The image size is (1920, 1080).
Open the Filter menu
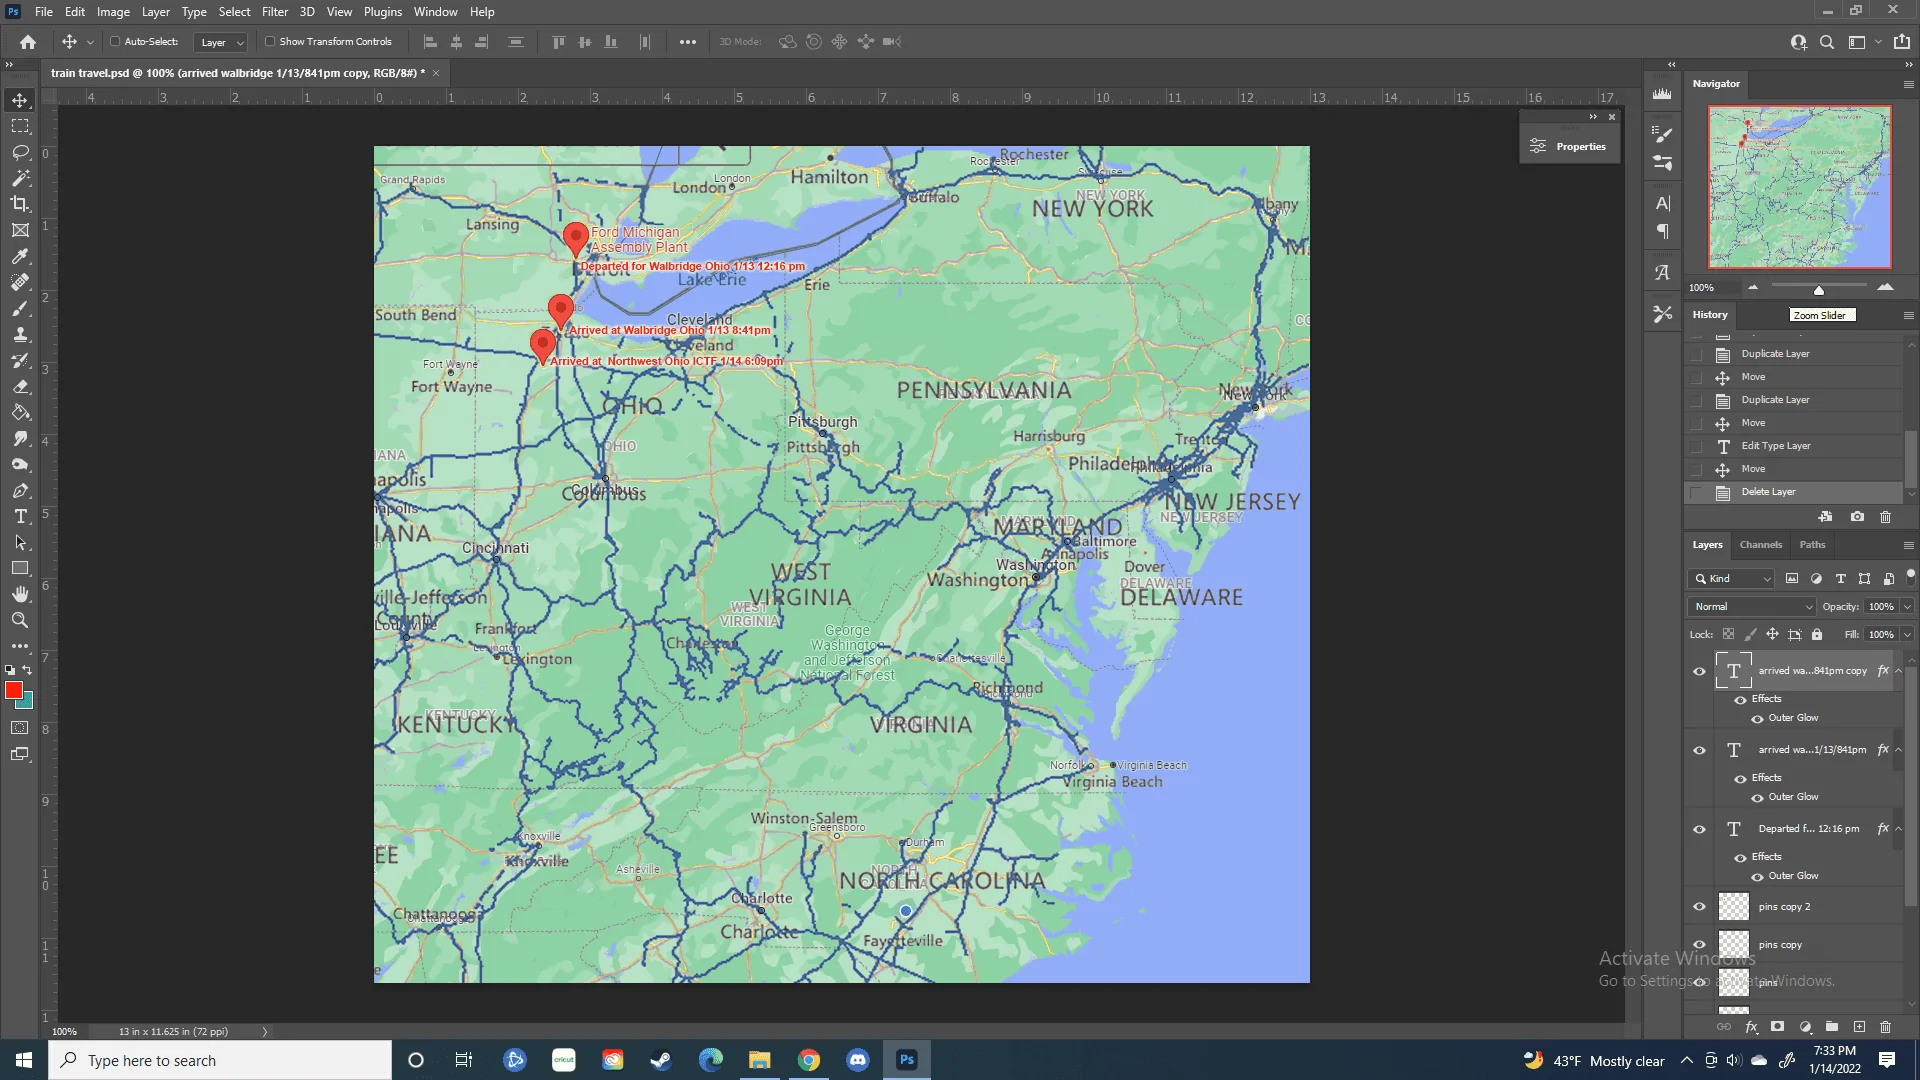275,12
